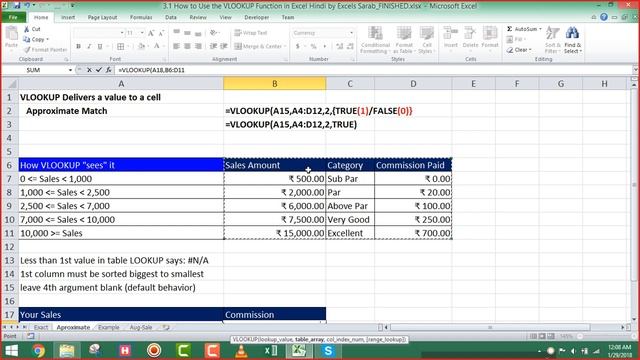Click Increase Decimal icon
Viewport: 640px width, 360px height.
pos(339,47)
